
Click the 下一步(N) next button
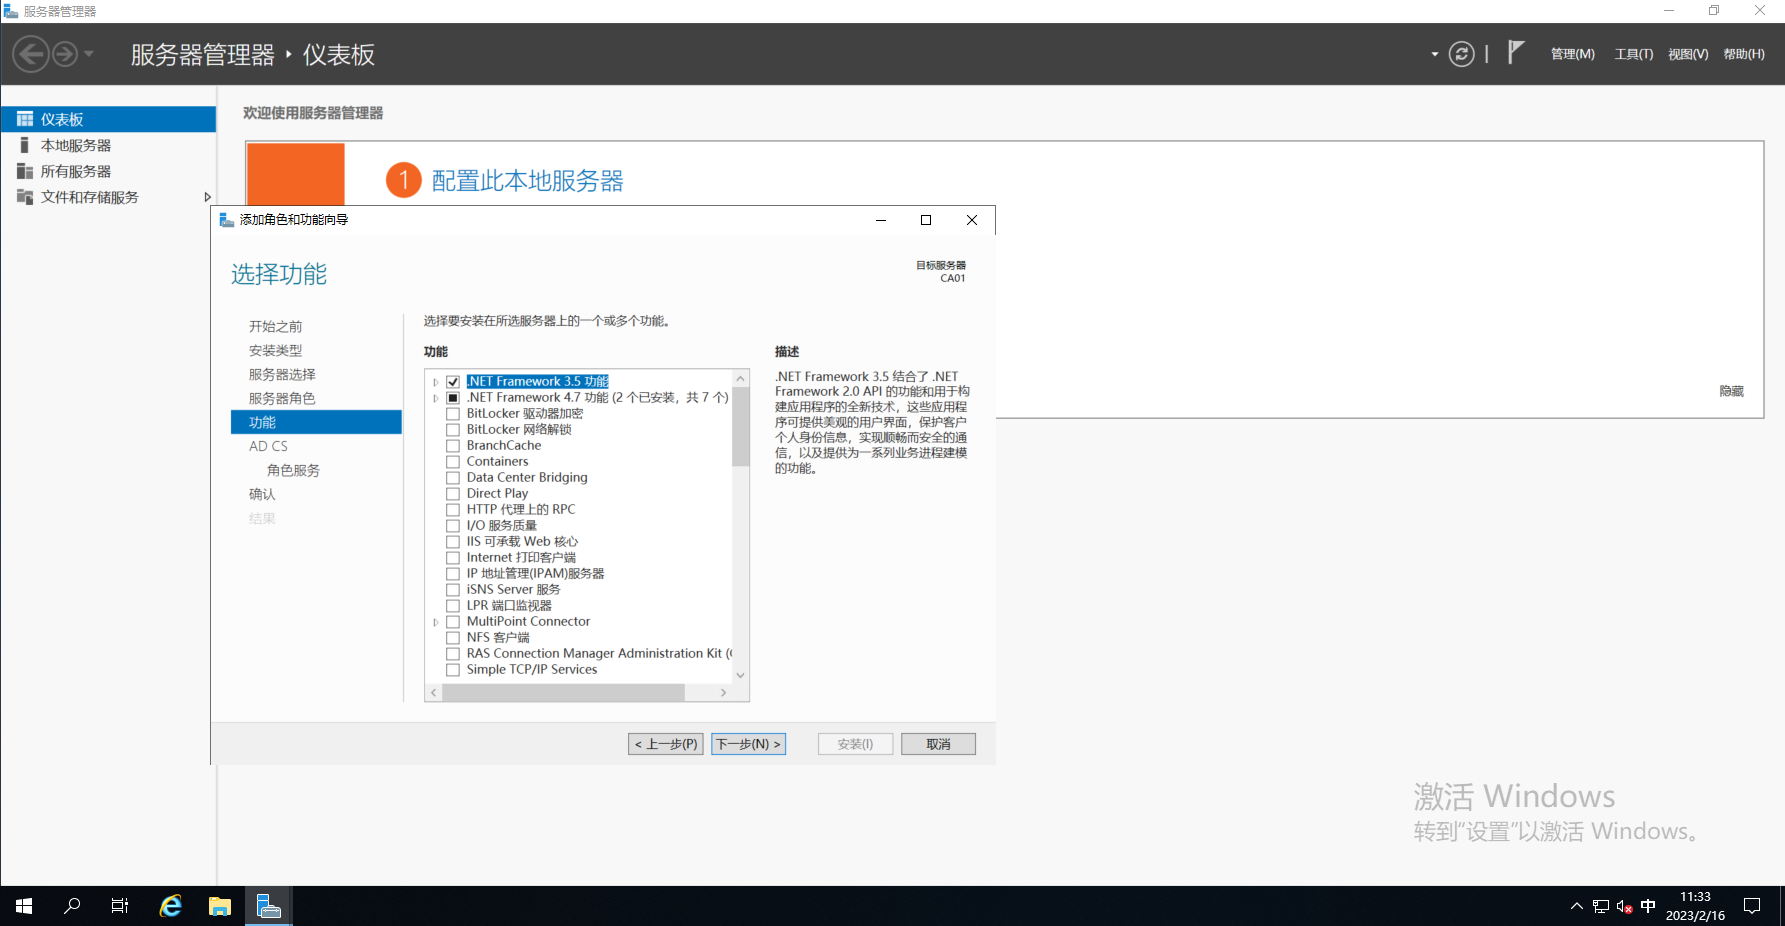[748, 744]
